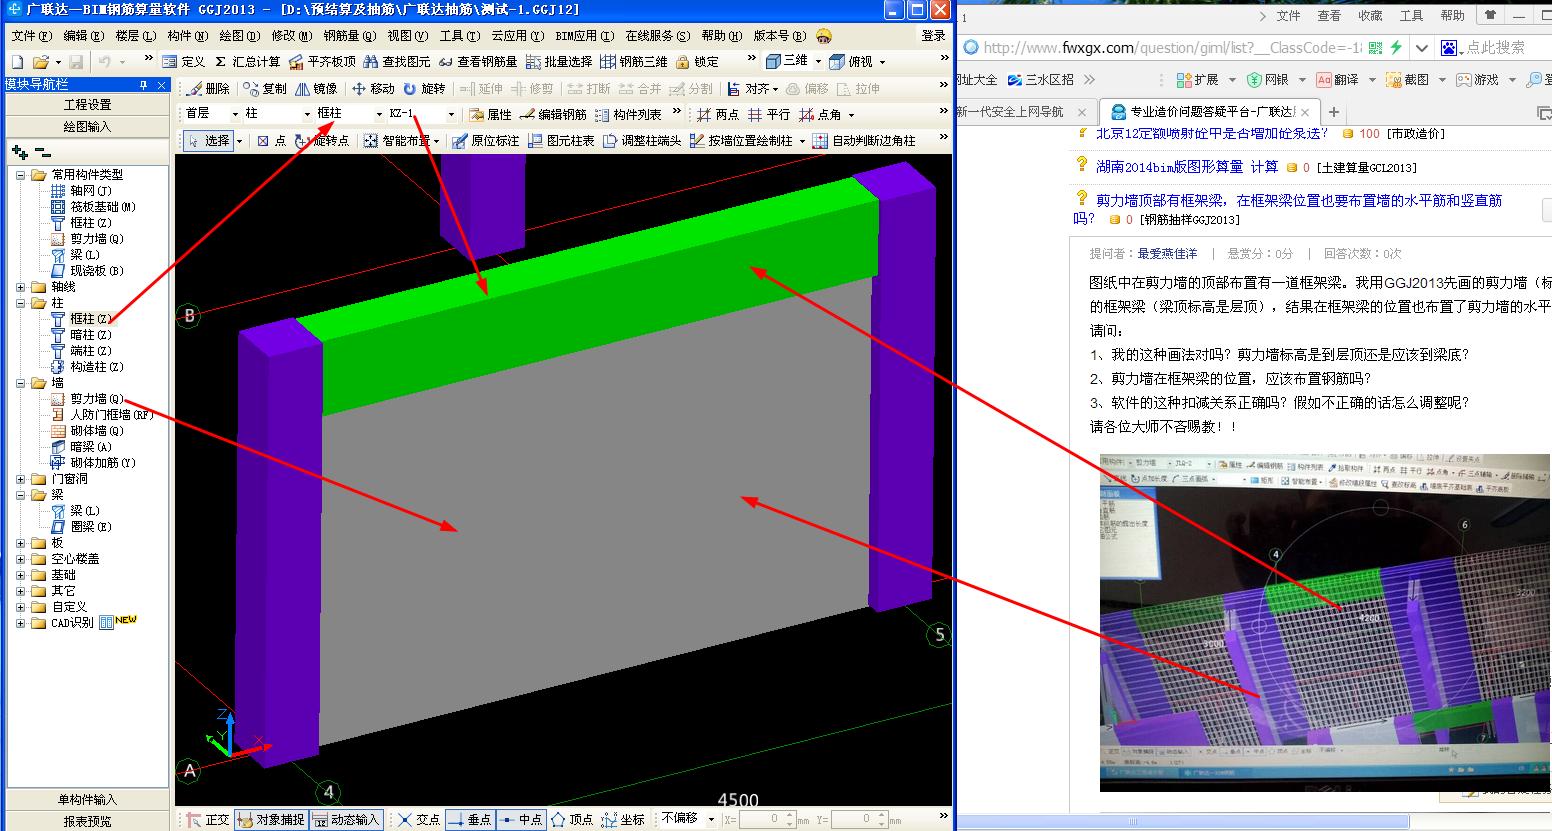Viewport: 1552px width, 831px height.
Task: Toggle 交点 intersection snap
Action: (x=419, y=819)
